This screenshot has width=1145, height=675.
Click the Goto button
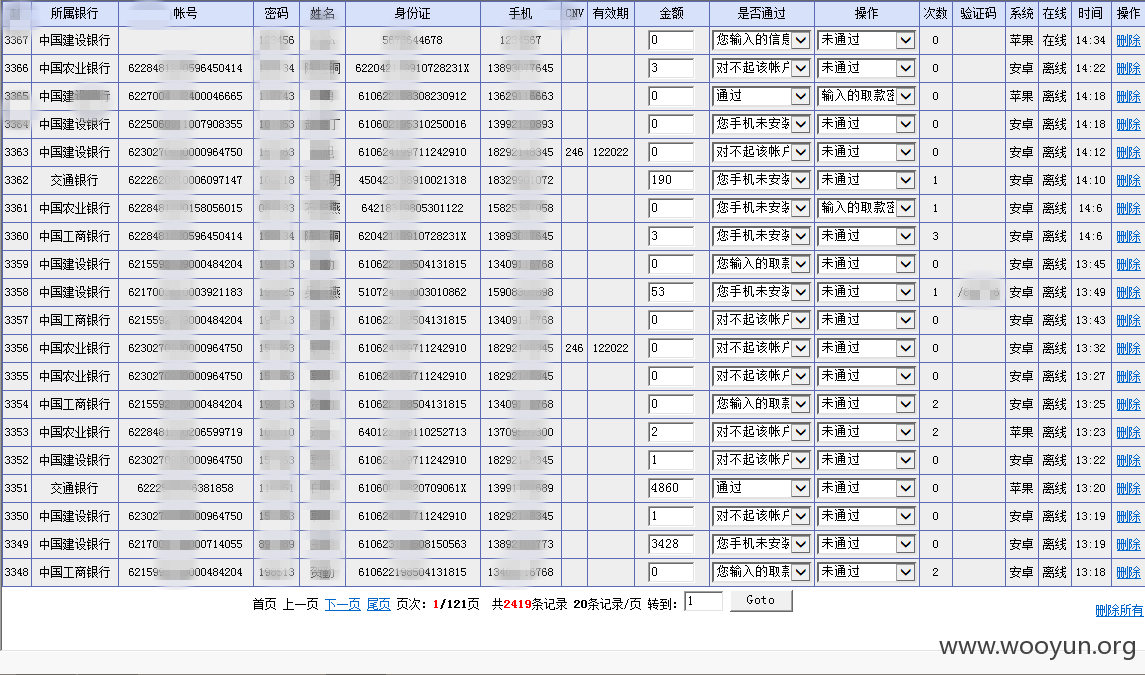pyautogui.click(x=761, y=600)
